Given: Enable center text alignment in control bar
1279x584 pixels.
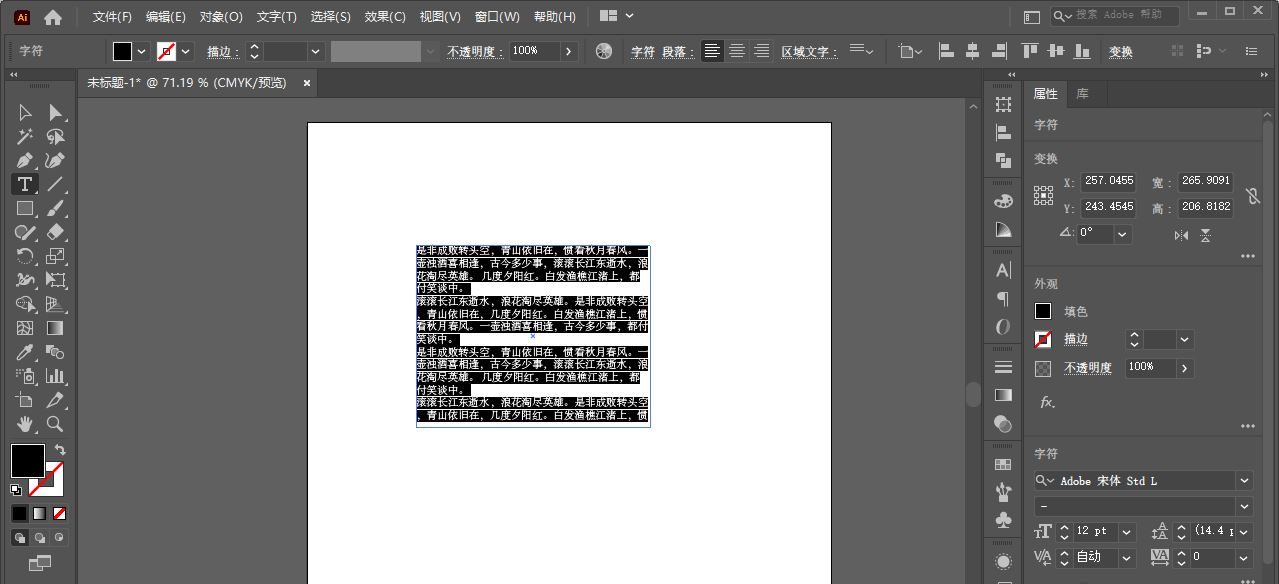Looking at the screenshot, I should pyautogui.click(x=737, y=51).
